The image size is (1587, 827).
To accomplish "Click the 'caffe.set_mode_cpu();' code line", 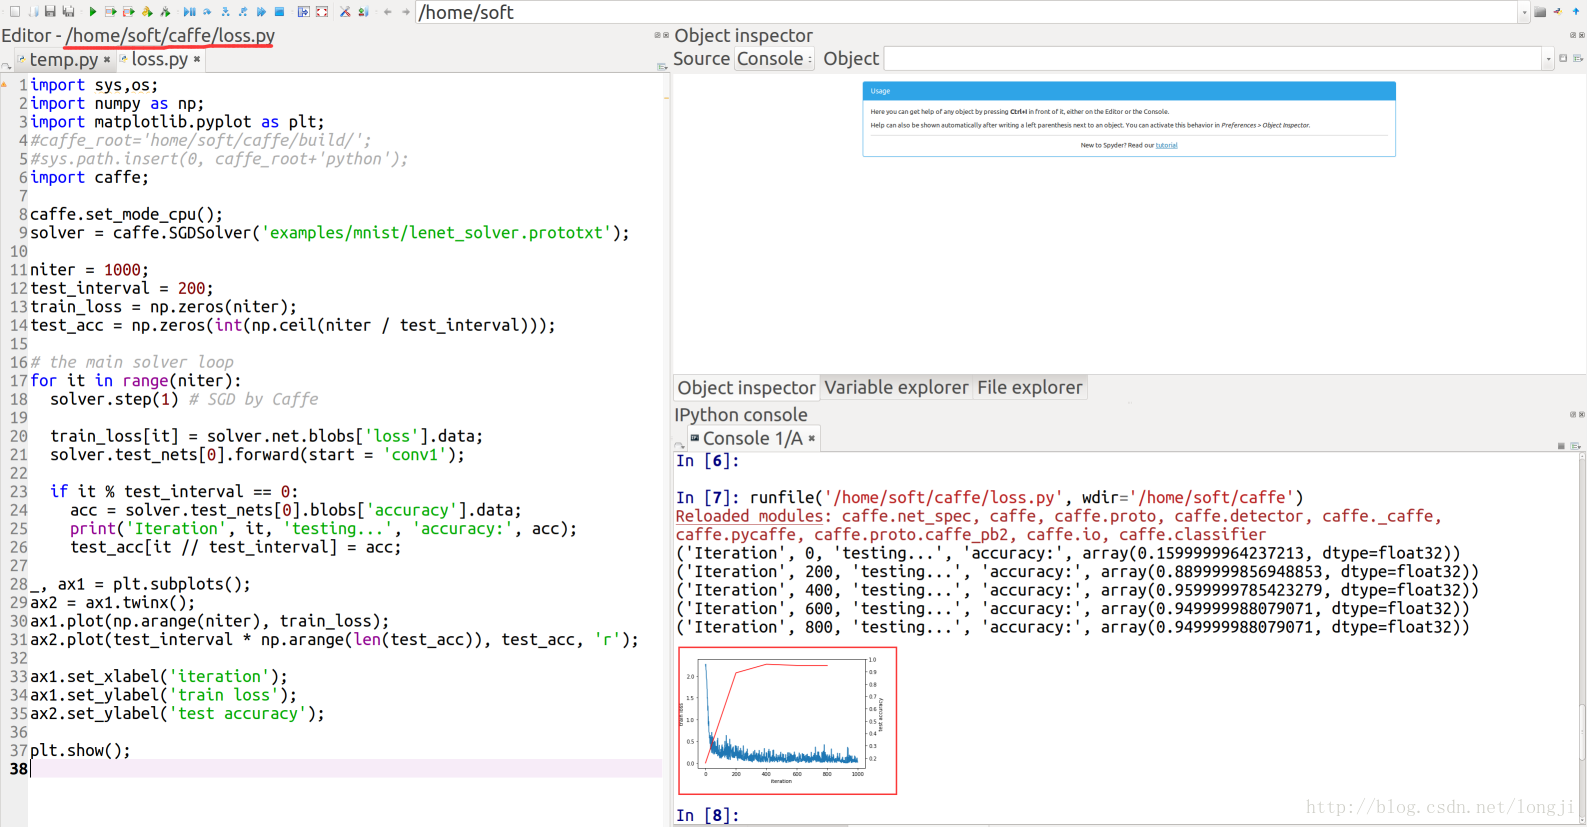I will [126, 214].
